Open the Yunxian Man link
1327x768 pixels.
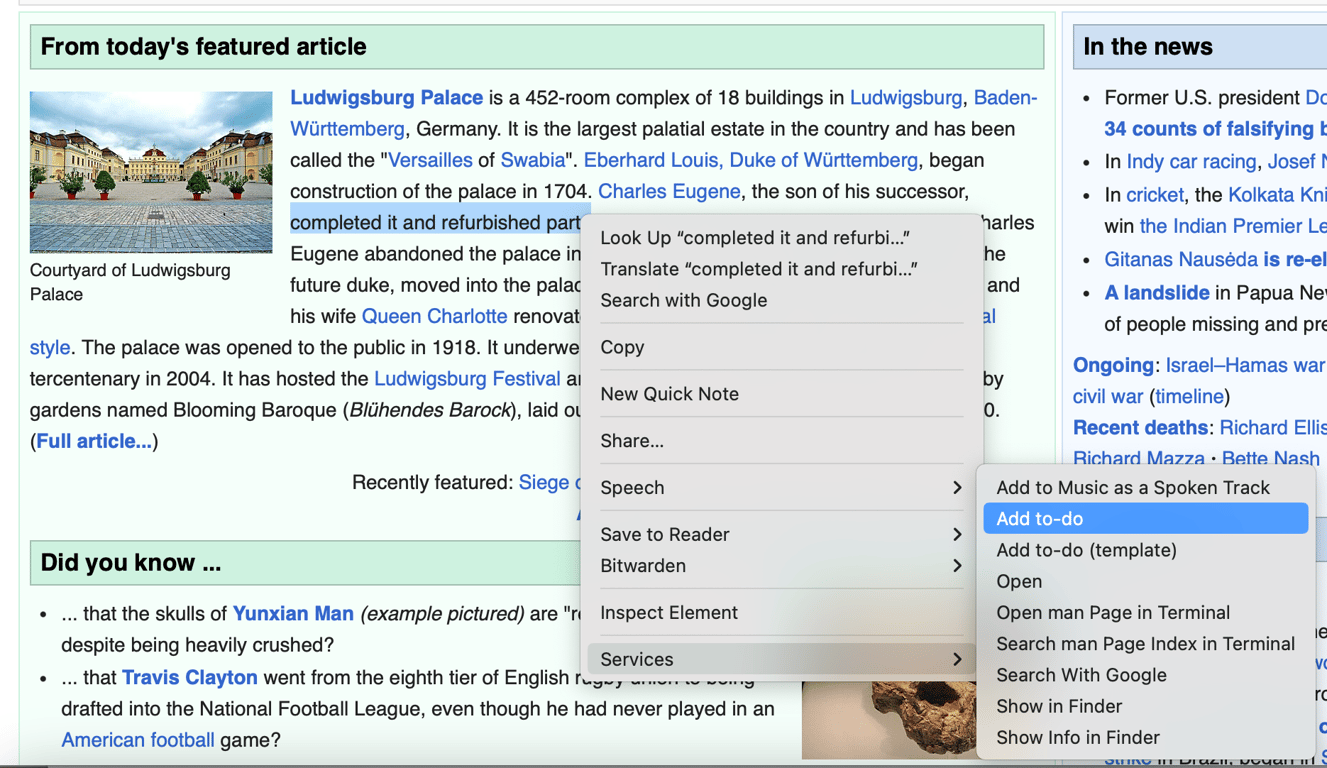pyautogui.click(x=293, y=614)
